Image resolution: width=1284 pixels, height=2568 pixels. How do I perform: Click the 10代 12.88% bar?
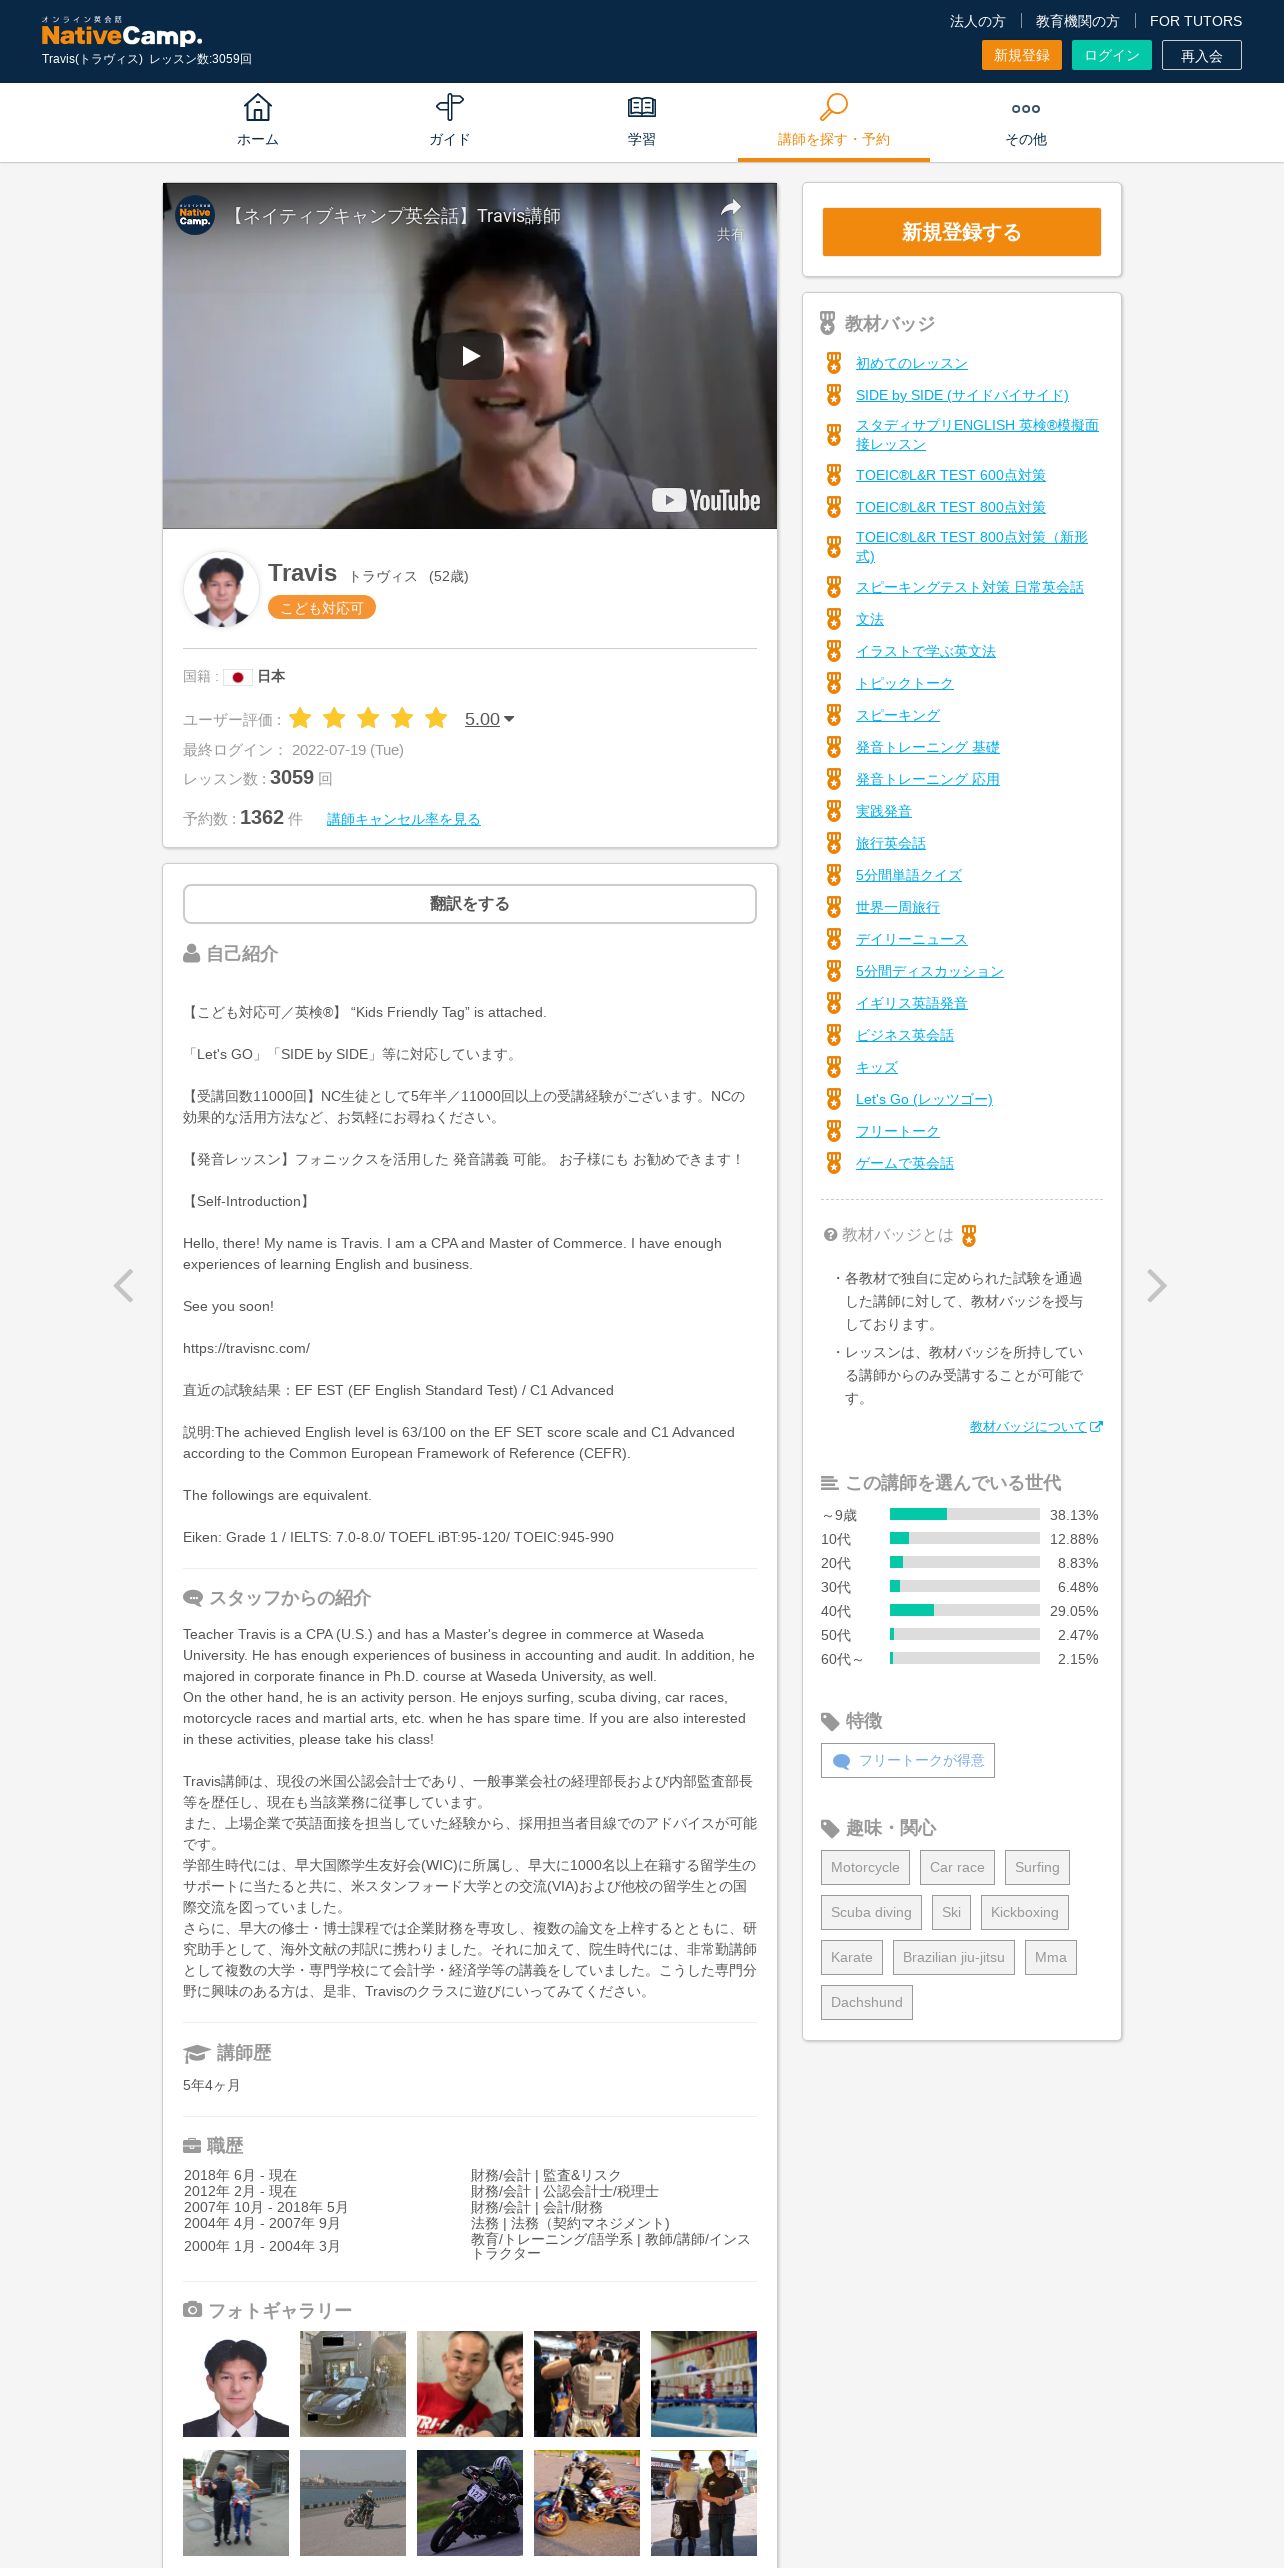pyautogui.click(x=965, y=1538)
